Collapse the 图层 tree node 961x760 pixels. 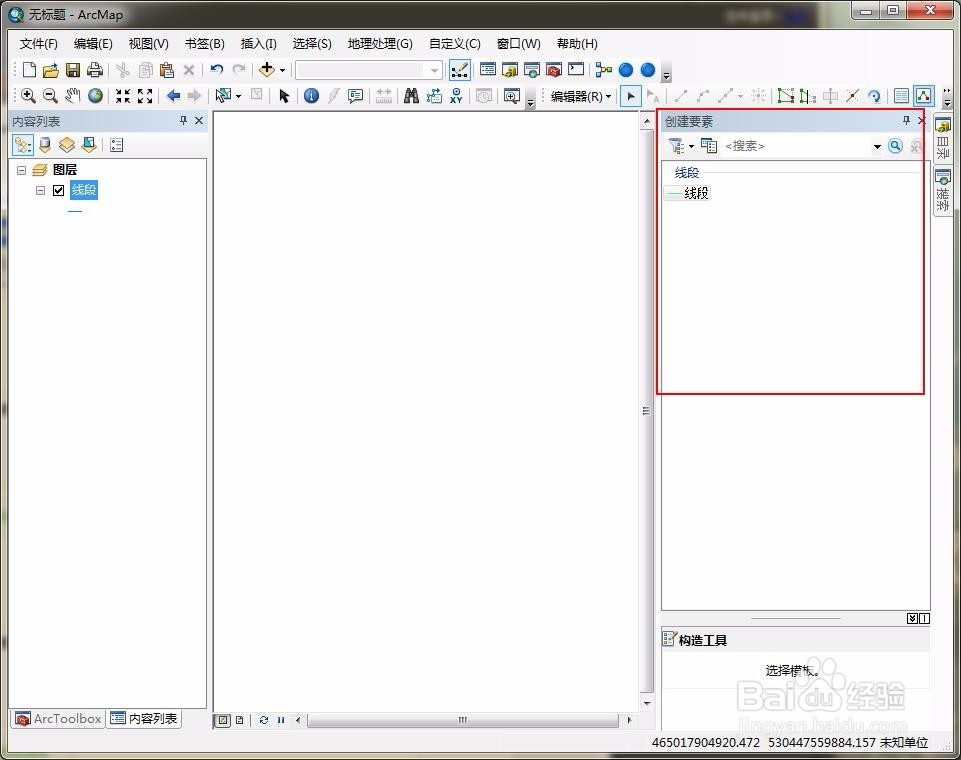pos(22,169)
